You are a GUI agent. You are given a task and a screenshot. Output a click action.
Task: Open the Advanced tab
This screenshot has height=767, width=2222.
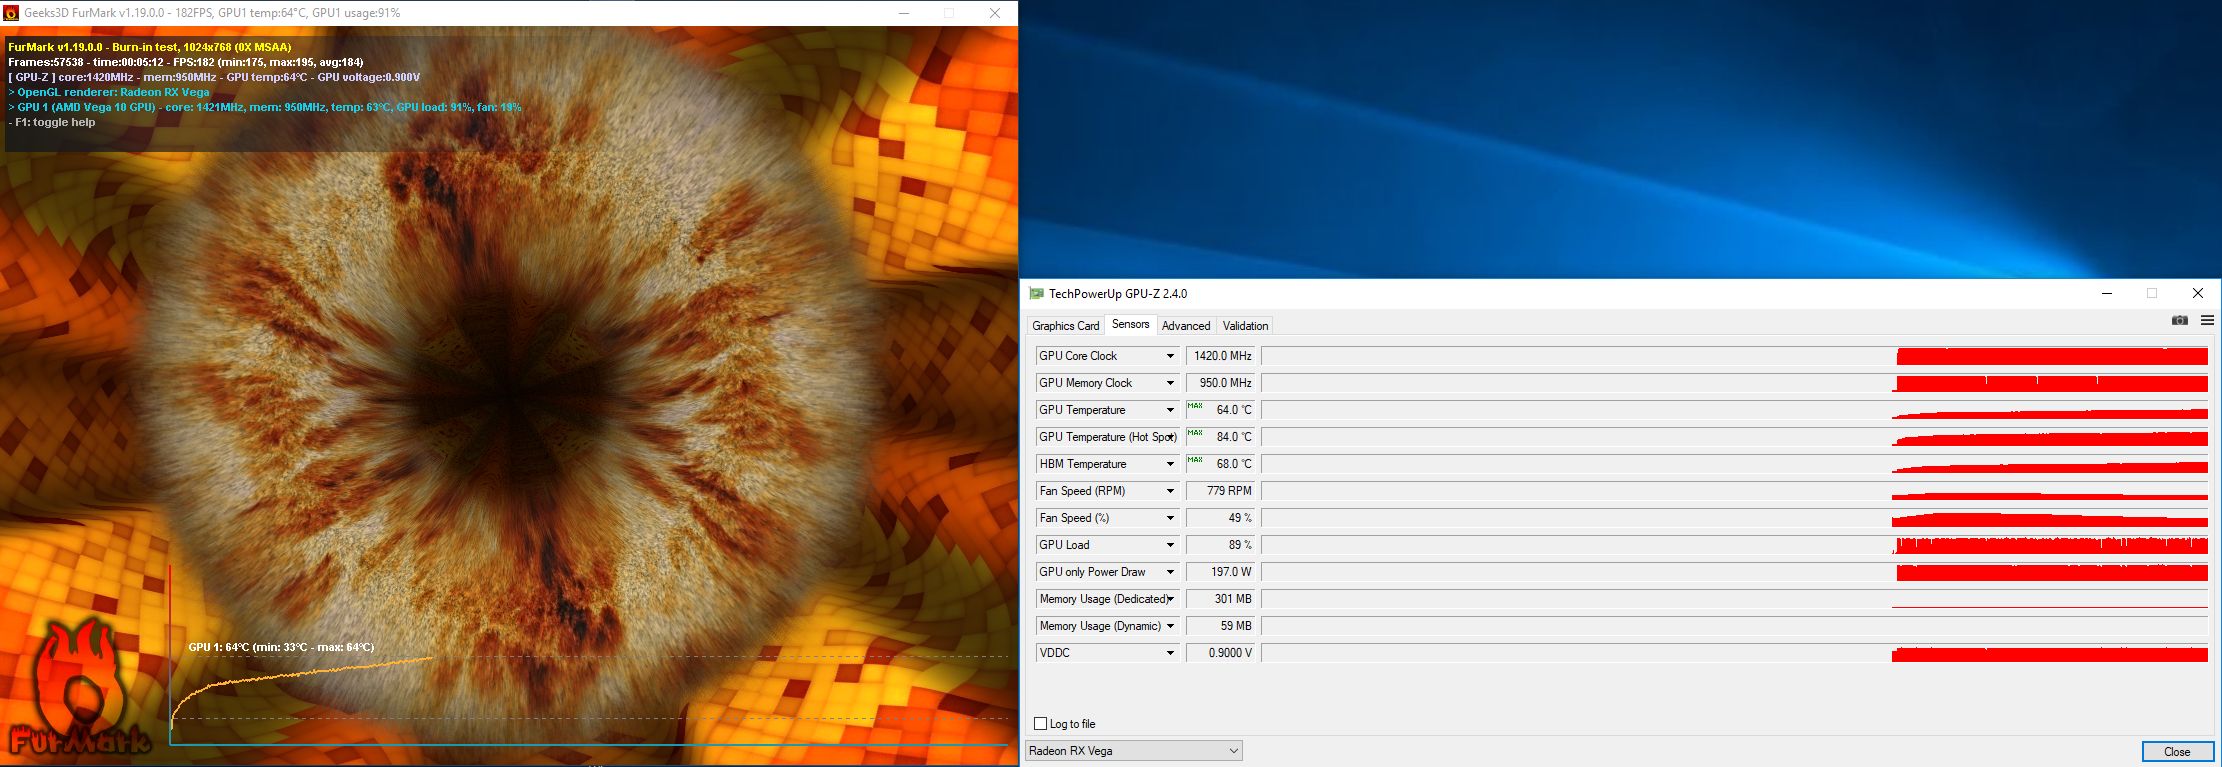click(1186, 326)
